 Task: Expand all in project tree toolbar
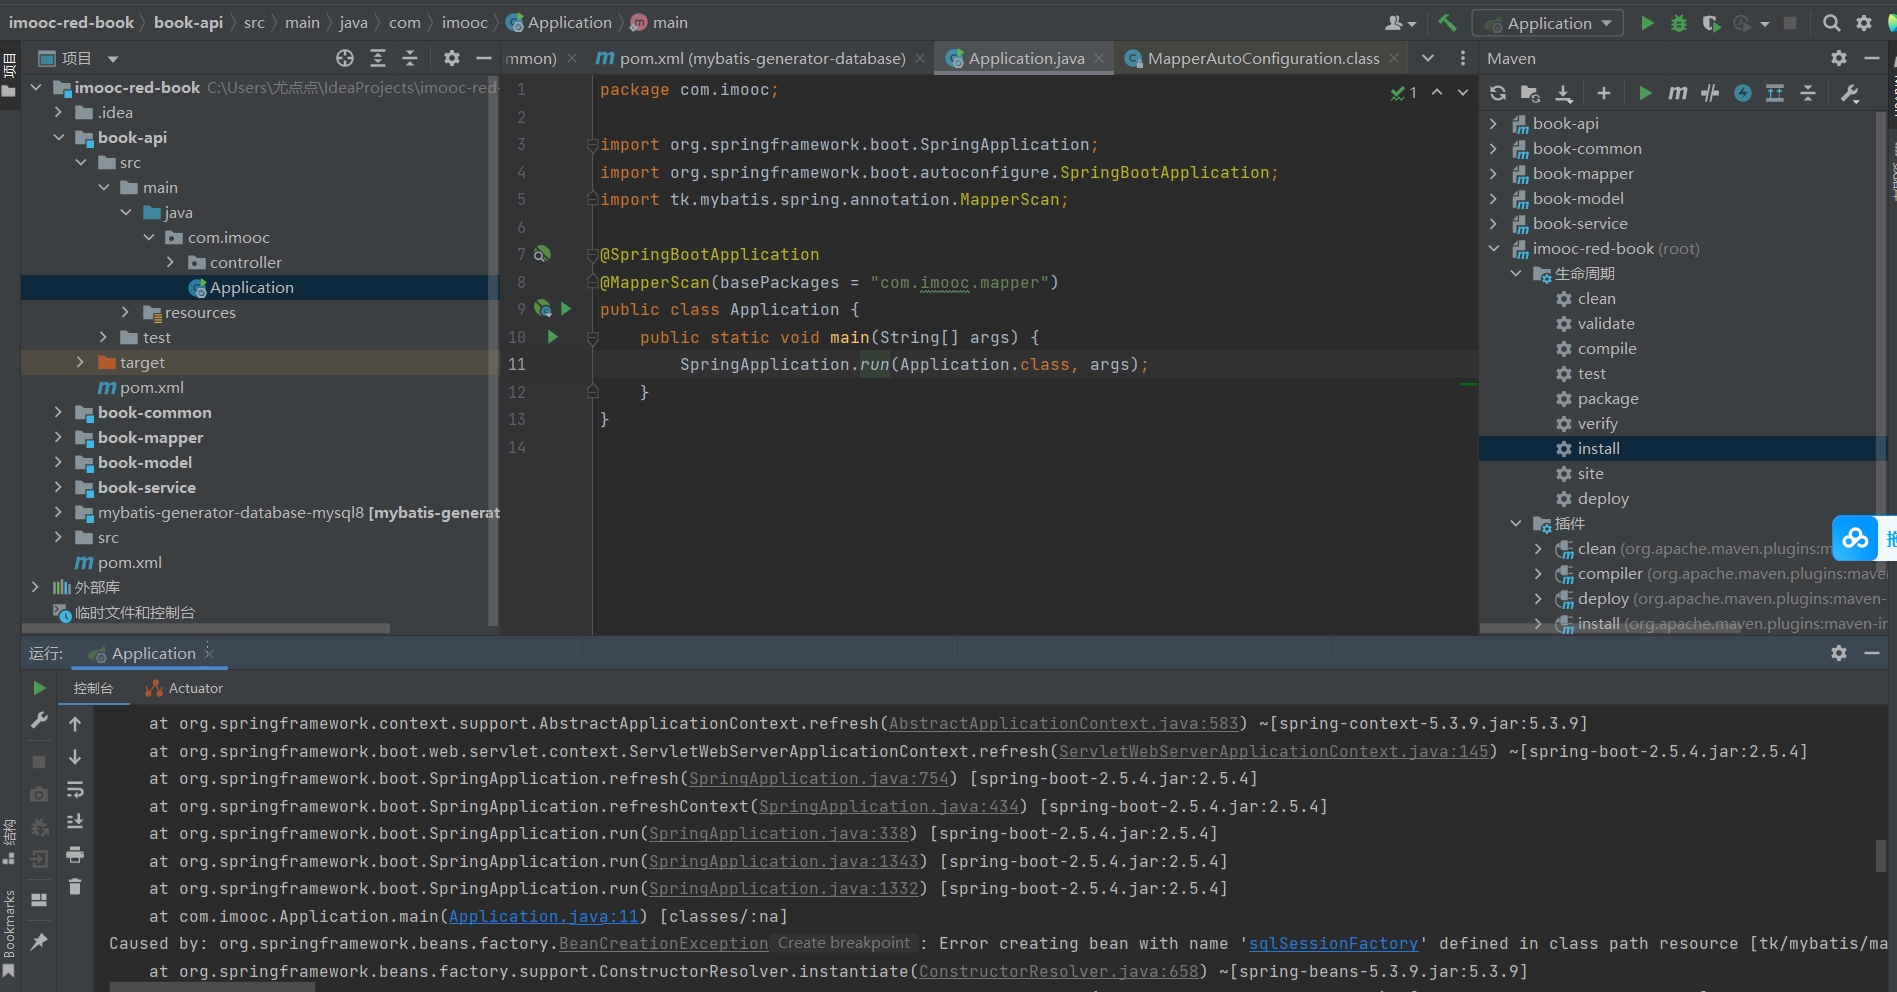tap(378, 58)
